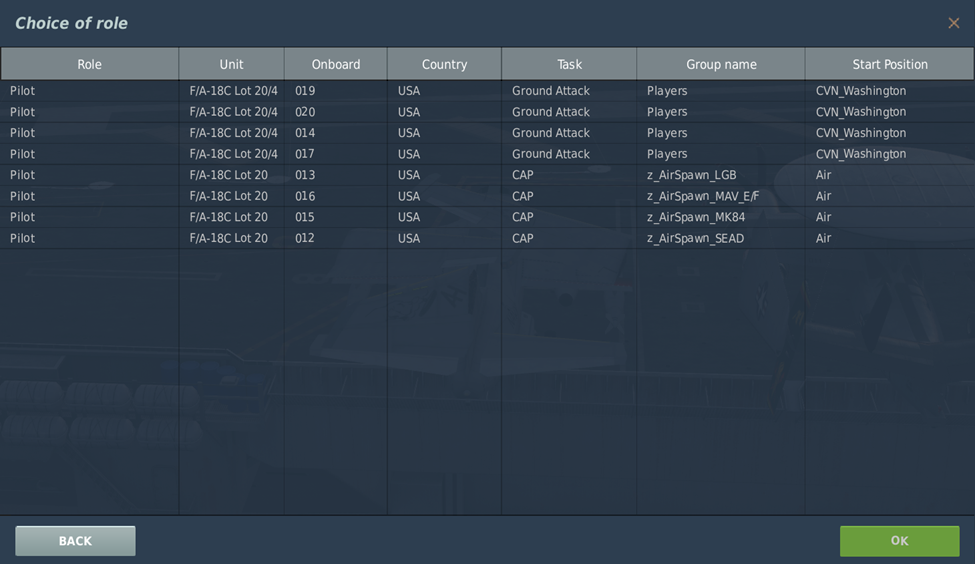Click onboard number 014
Viewport: 975px width, 564px height.
(x=305, y=133)
